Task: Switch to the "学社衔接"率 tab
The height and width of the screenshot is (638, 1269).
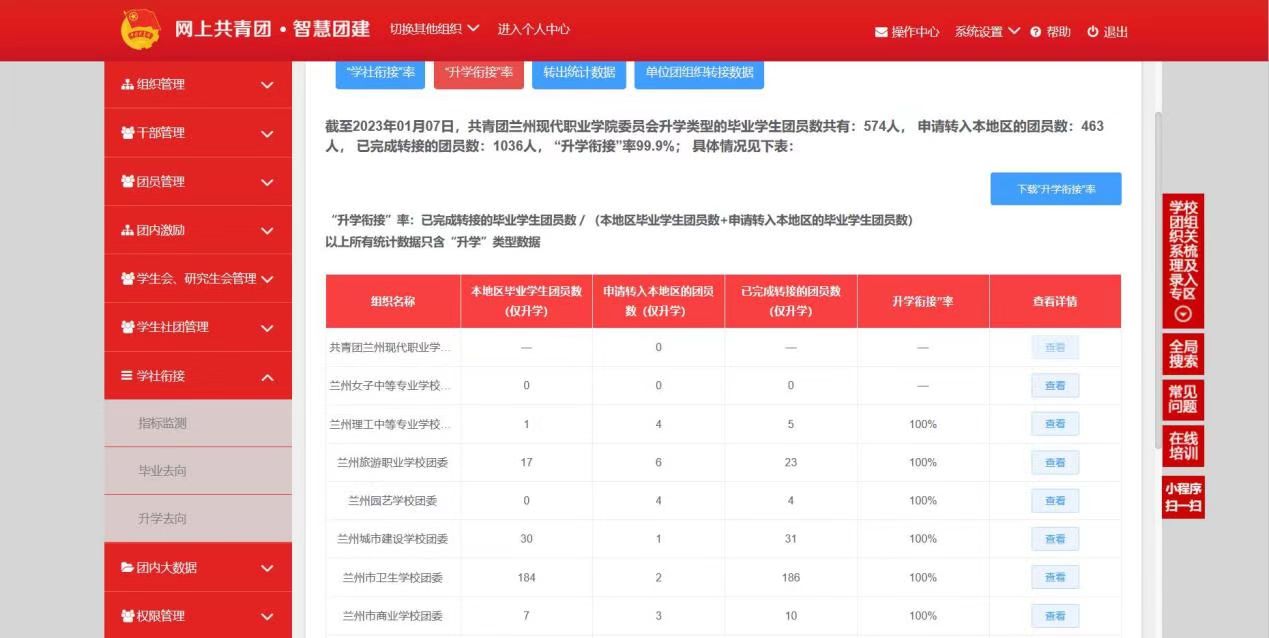Action: (x=380, y=73)
